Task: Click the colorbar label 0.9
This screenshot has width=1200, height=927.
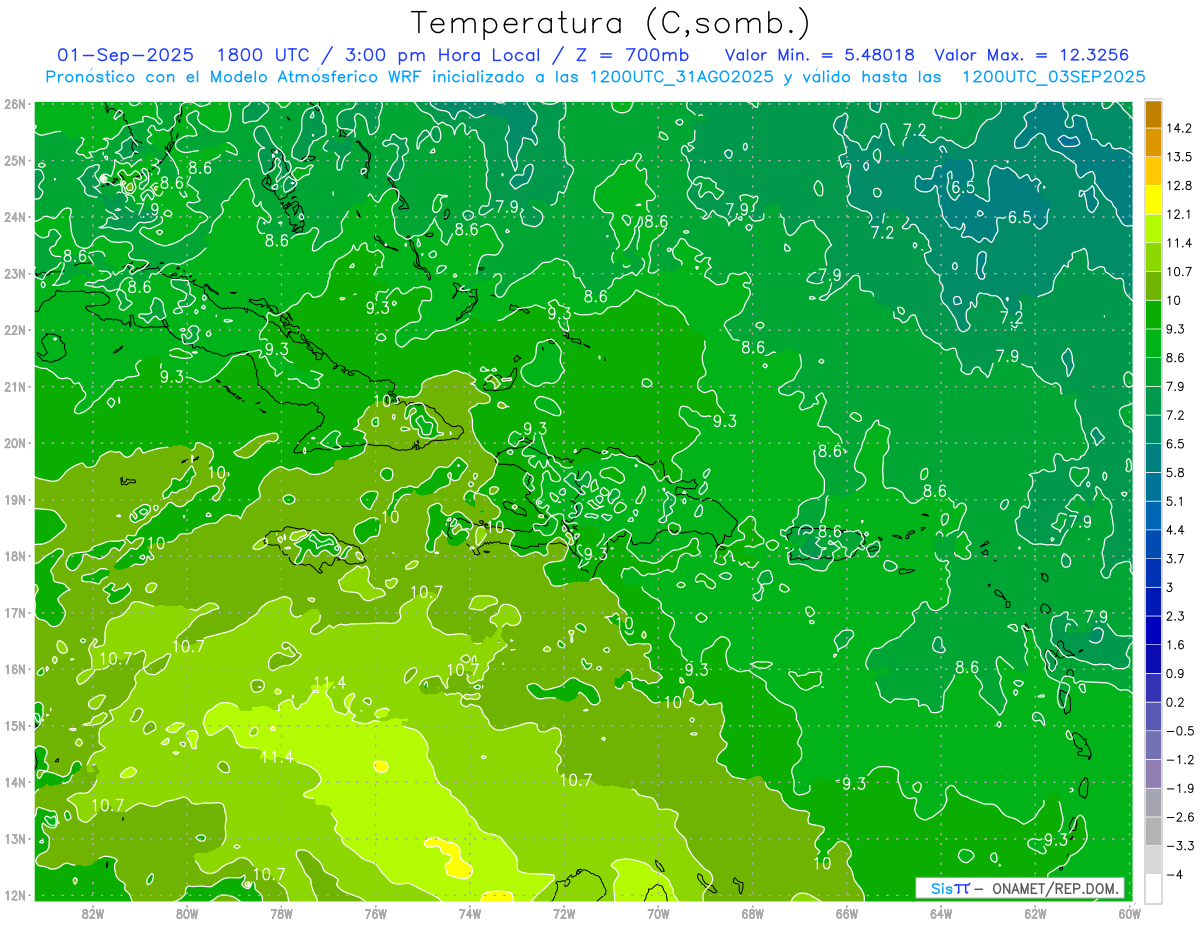Action: coord(1176,673)
